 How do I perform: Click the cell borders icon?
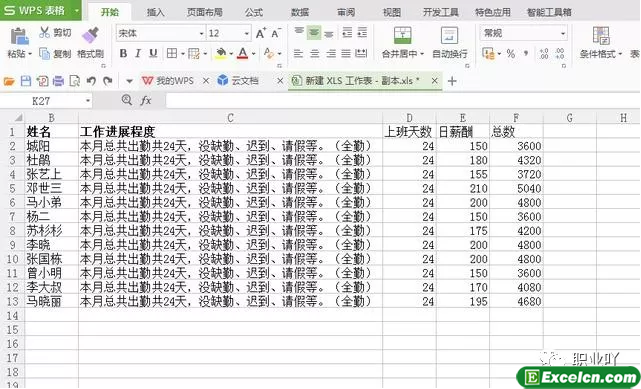172,54
